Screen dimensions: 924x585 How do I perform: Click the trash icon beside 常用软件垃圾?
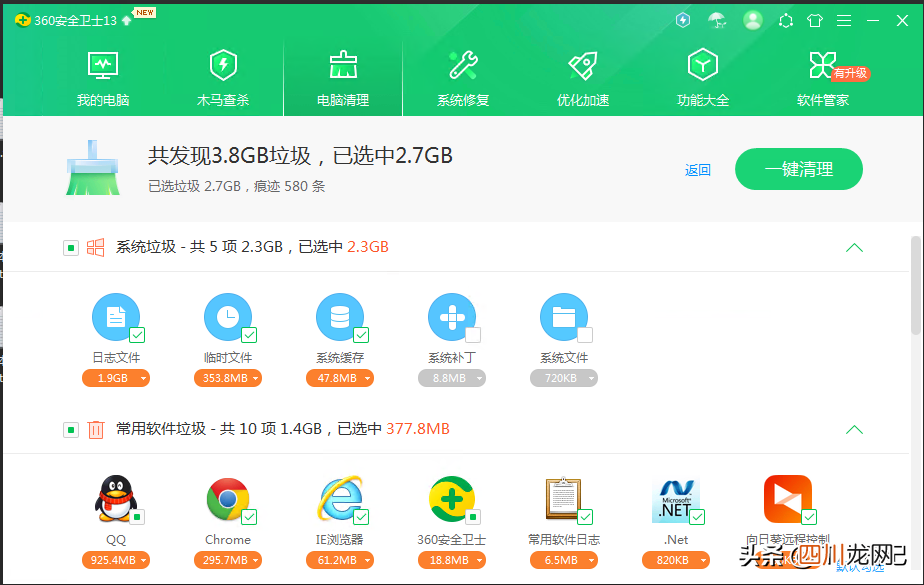coord(95,429)
